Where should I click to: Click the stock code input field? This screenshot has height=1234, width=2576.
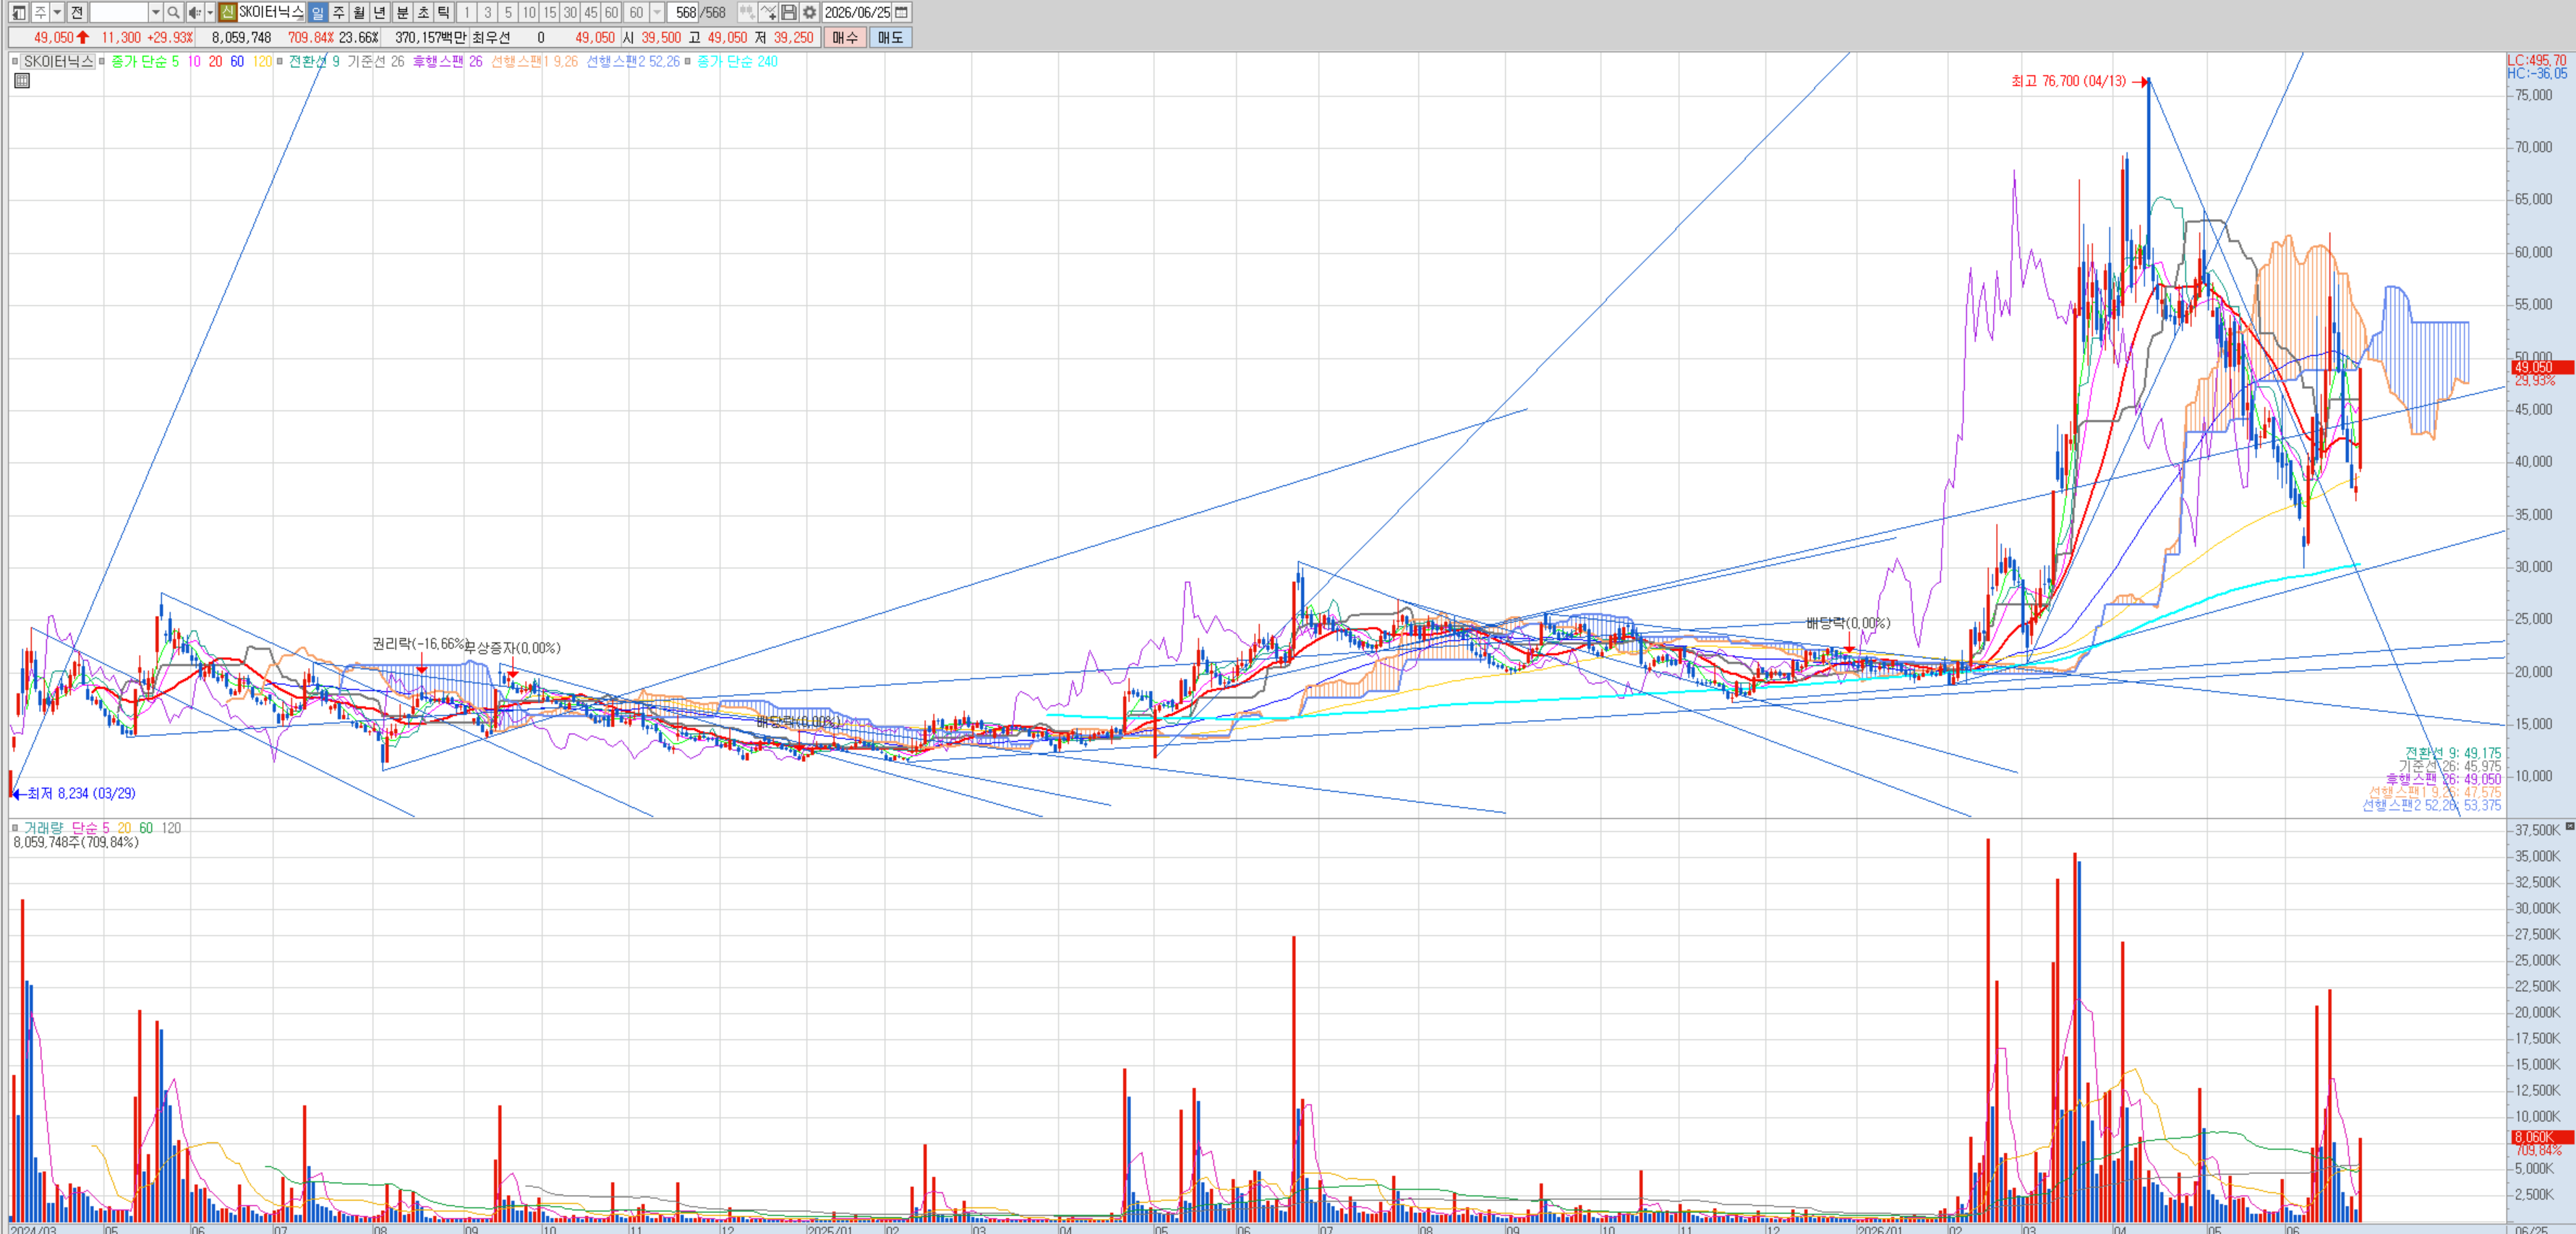click(119, 12)
